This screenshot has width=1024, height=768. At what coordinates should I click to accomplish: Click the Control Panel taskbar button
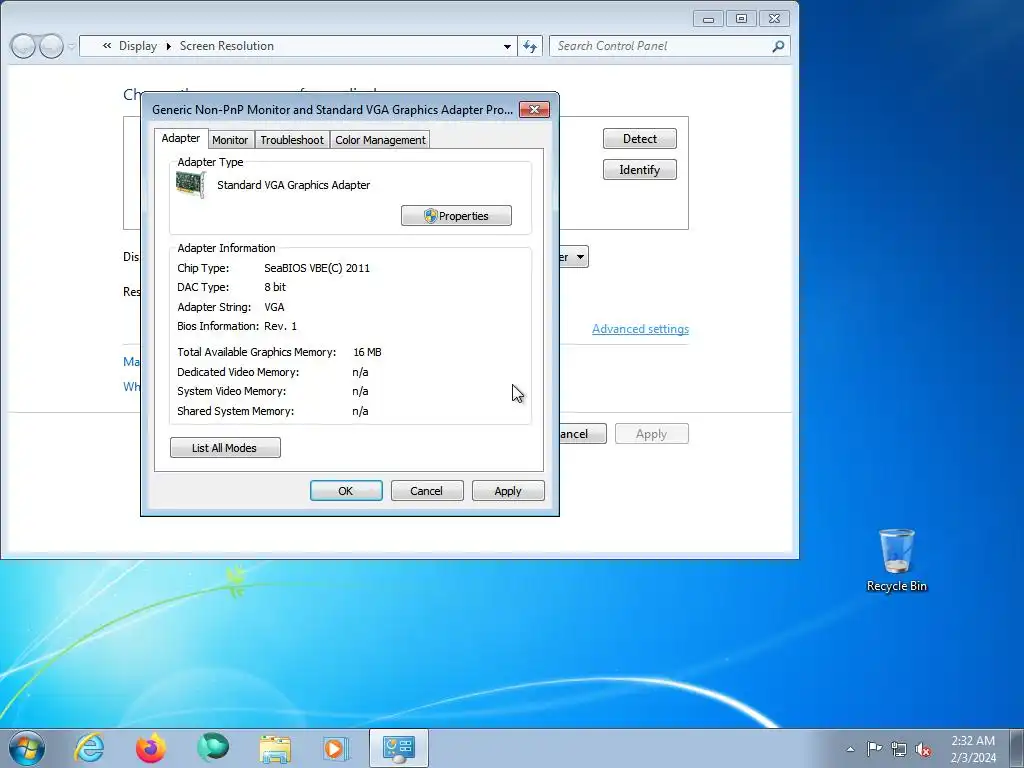coord(398,748)
